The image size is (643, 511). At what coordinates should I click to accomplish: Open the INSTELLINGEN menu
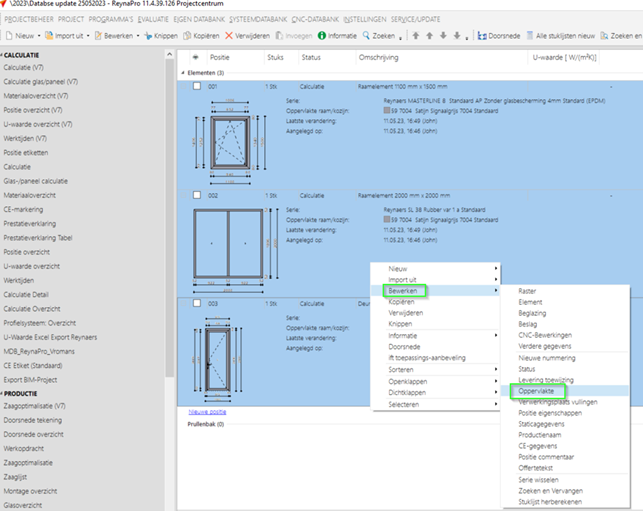coord(365,19)
